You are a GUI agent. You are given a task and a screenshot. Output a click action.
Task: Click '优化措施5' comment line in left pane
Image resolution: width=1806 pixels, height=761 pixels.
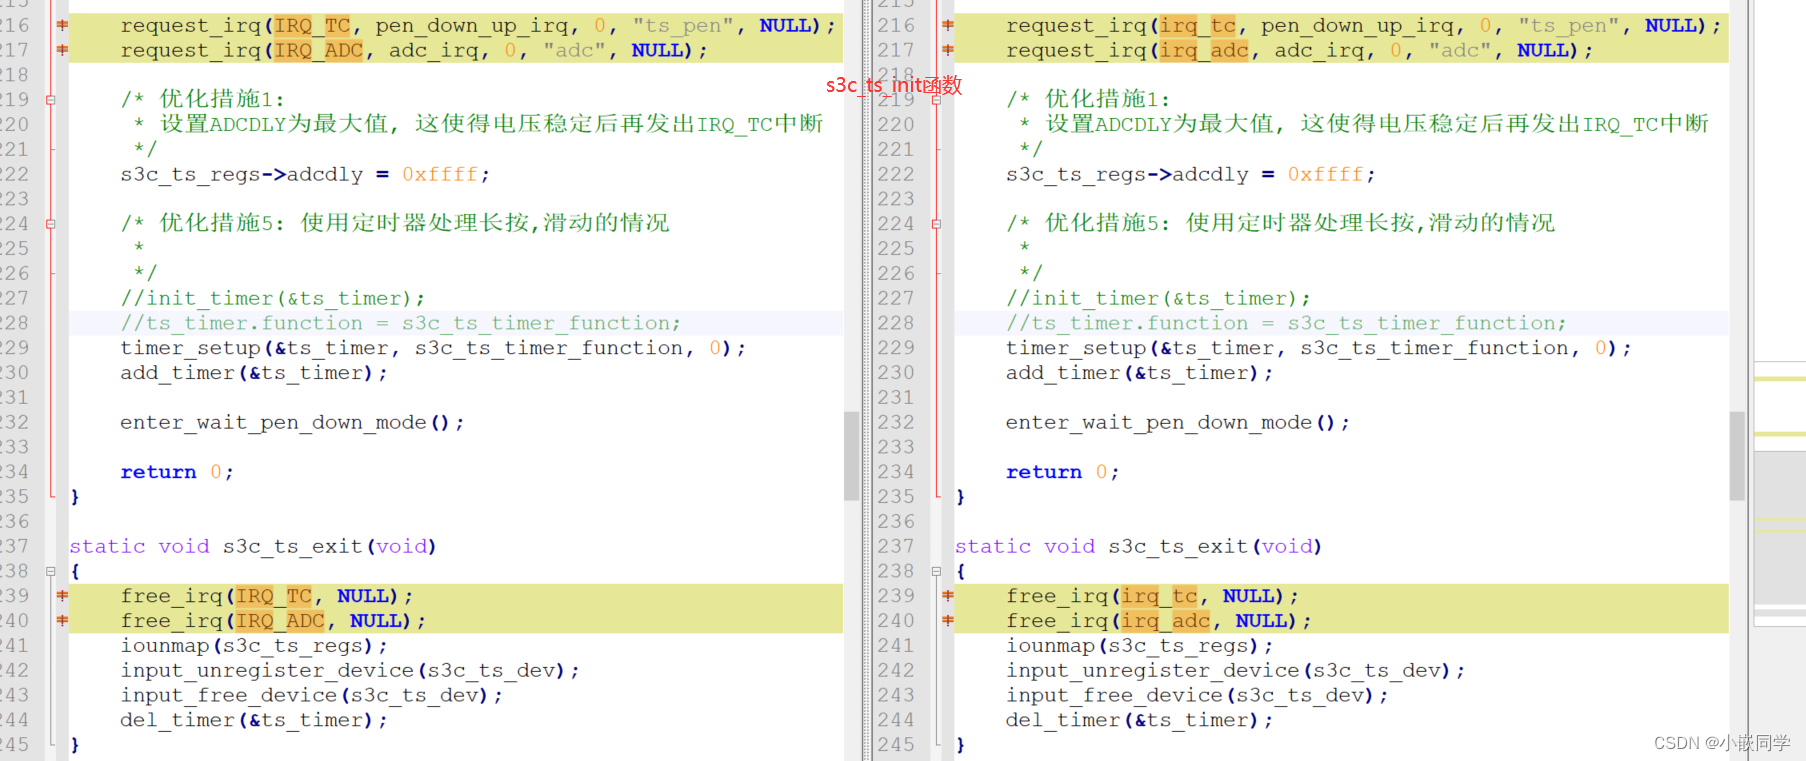tap(395, 223)
